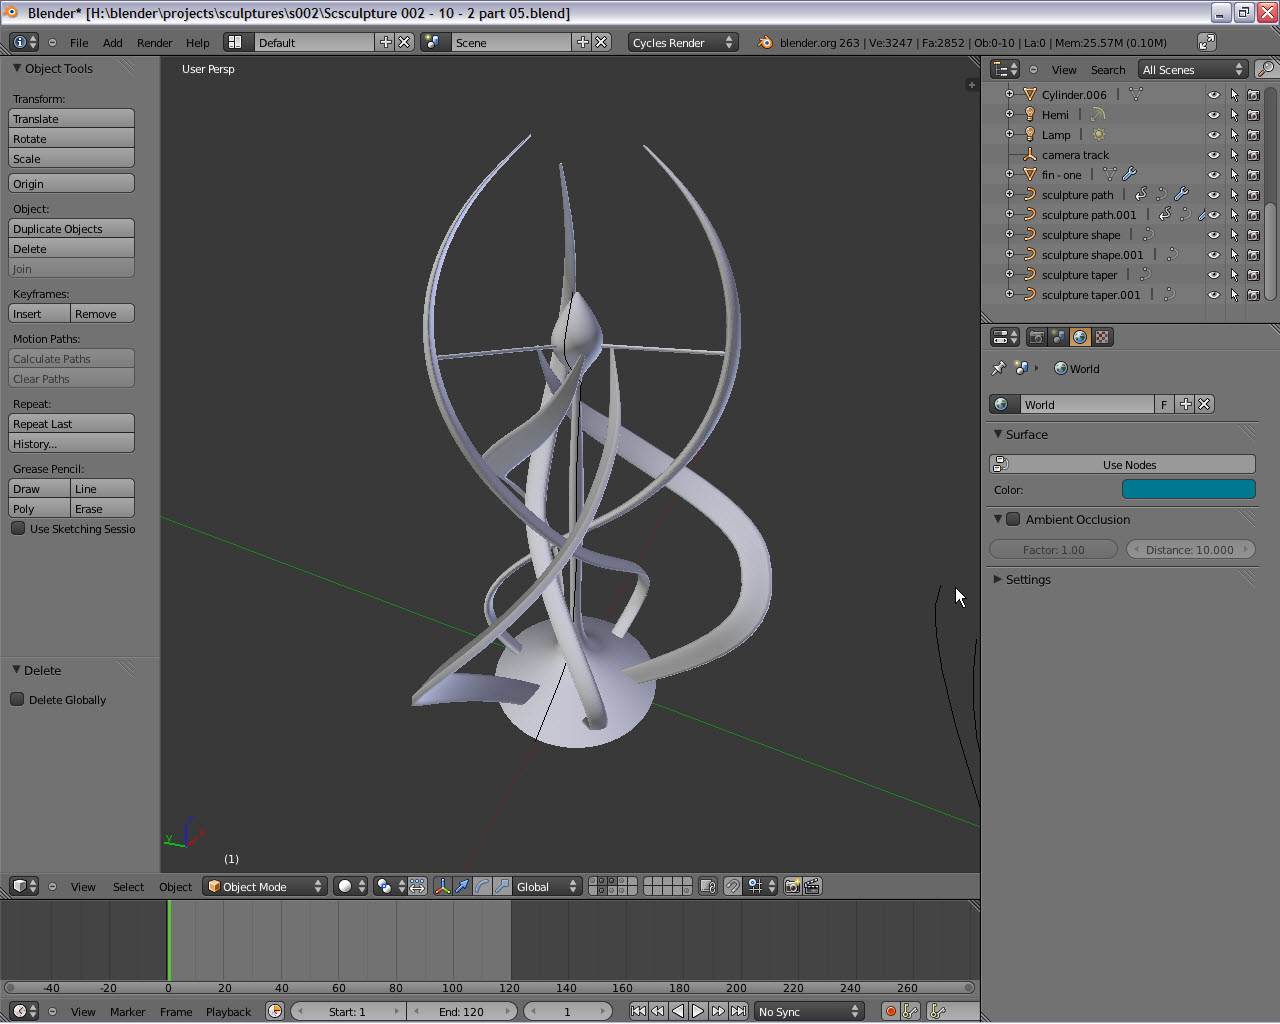Screen dimensions: 1280x1024
Task: Click the Repeat Last button
Action: tap(71, 423)
